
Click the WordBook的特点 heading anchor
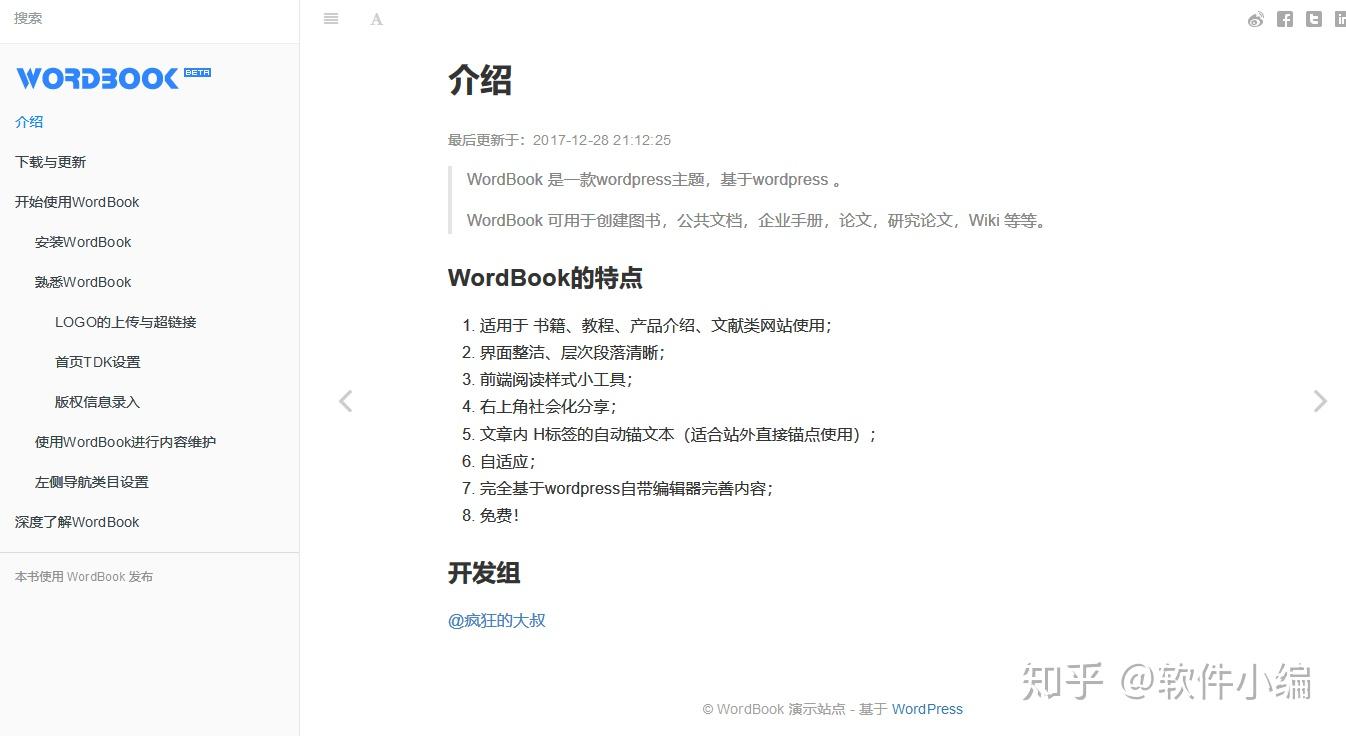(x=545, y=278)
